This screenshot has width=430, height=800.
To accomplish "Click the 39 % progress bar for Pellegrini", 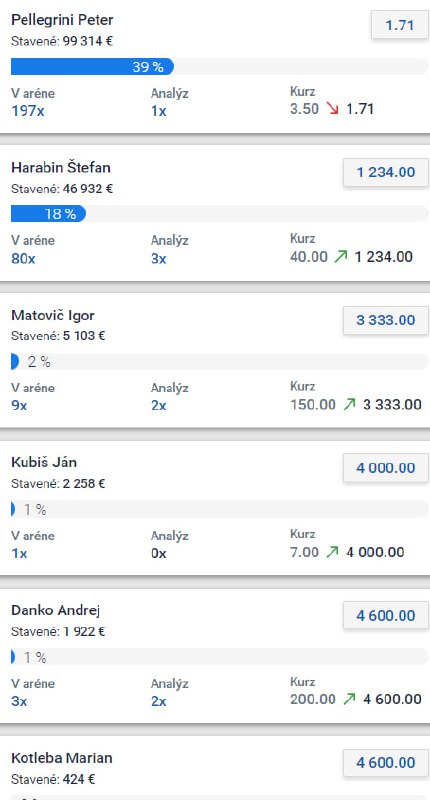I will pyautogui.click(x=219, y=67).
